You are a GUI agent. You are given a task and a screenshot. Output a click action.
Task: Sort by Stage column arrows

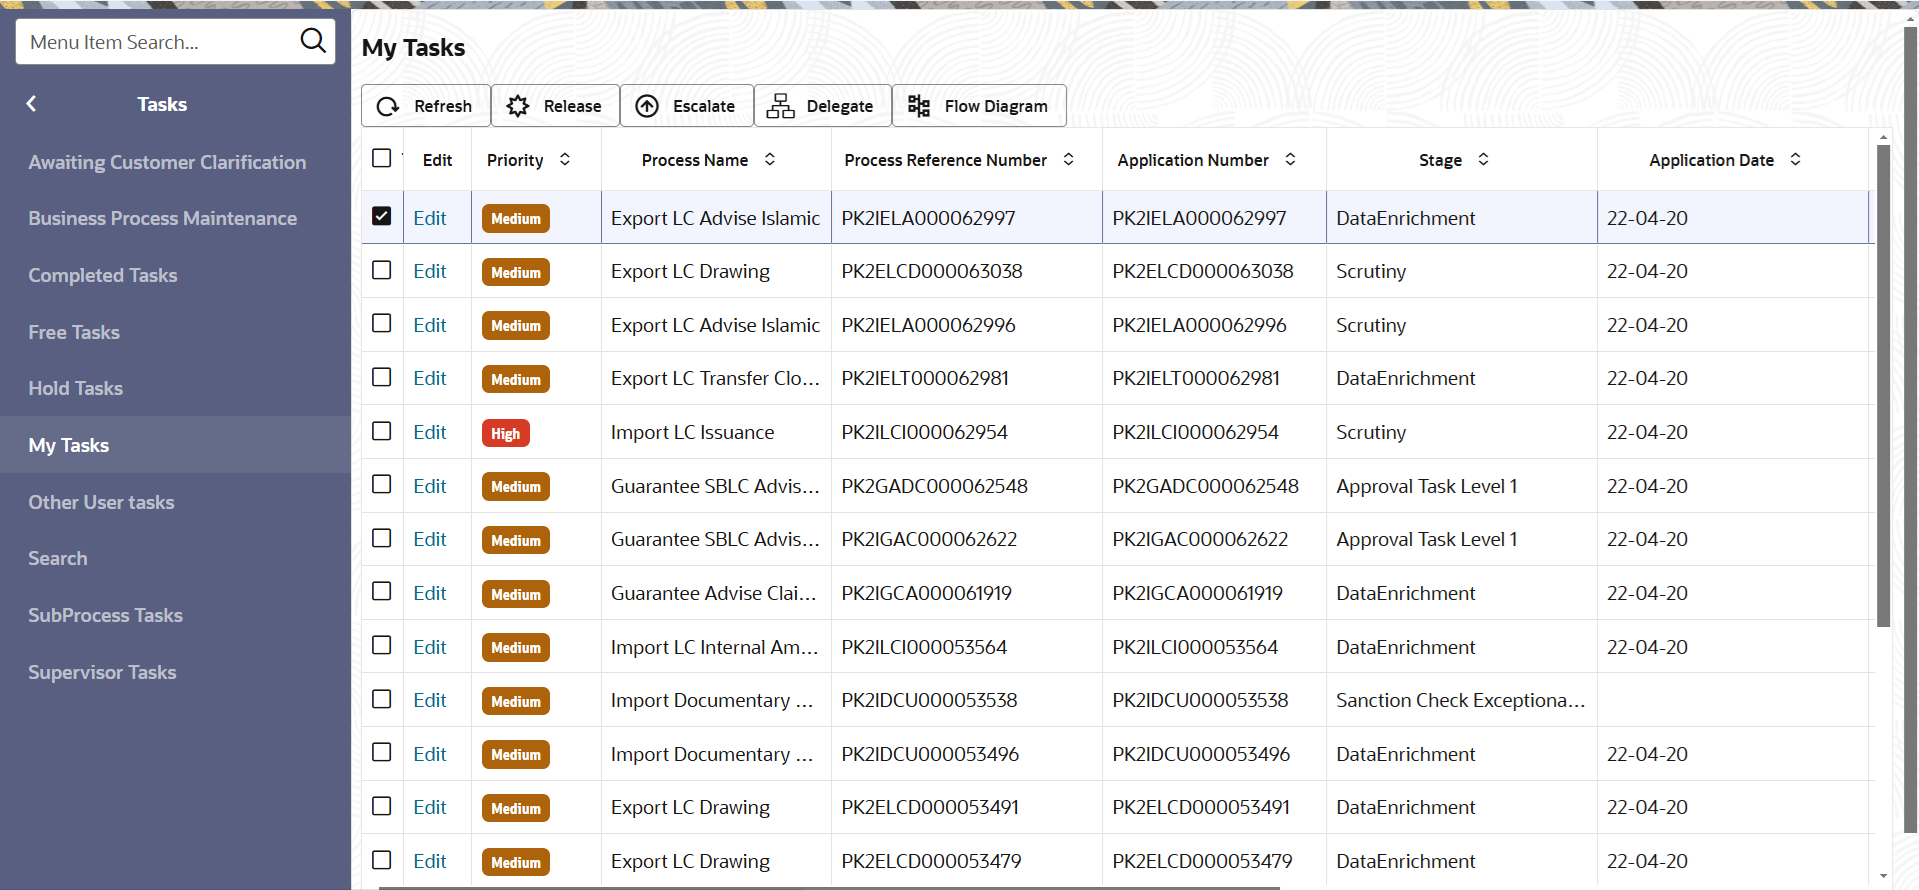click(1484, 159)
